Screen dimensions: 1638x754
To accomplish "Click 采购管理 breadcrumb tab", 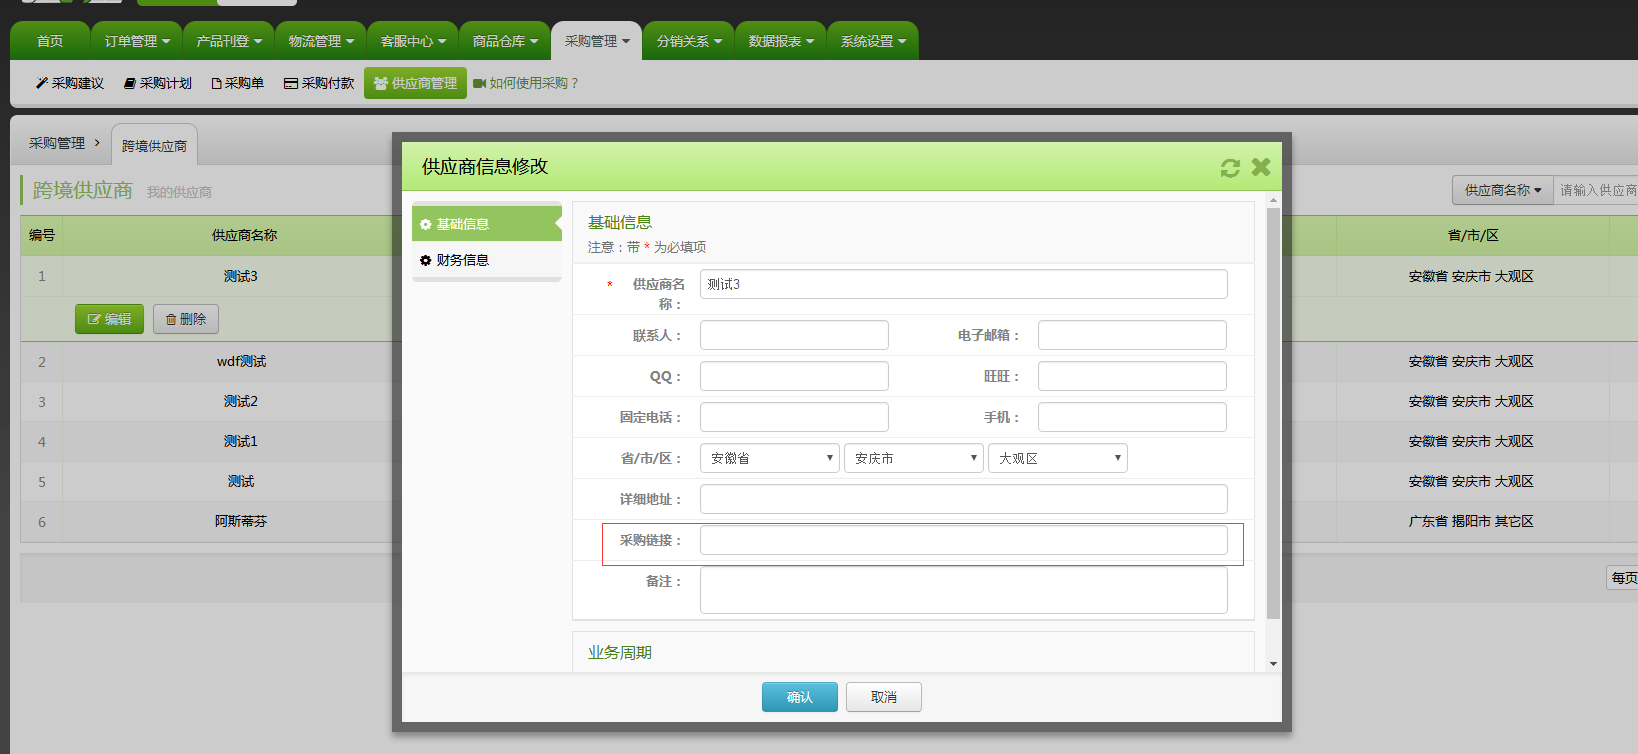I will click(x=57, y=143).
